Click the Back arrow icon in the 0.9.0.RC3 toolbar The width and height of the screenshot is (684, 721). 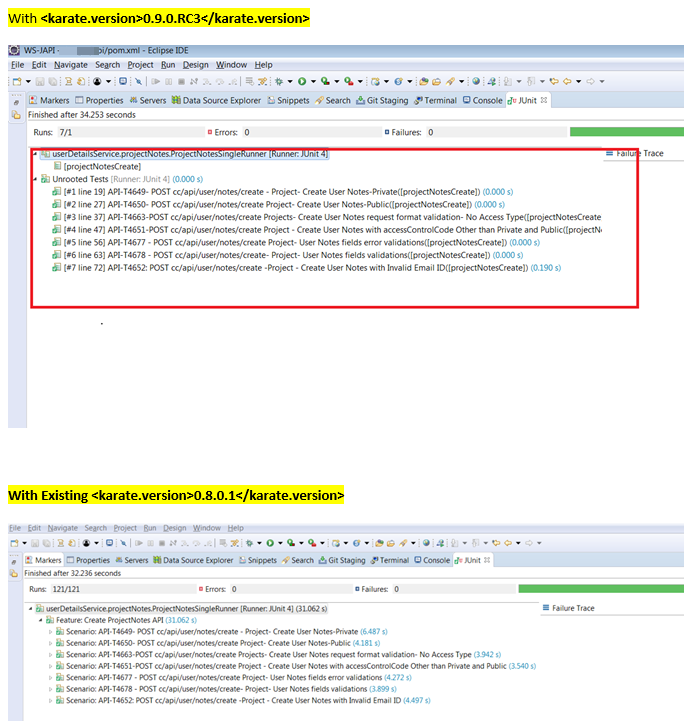567,81
